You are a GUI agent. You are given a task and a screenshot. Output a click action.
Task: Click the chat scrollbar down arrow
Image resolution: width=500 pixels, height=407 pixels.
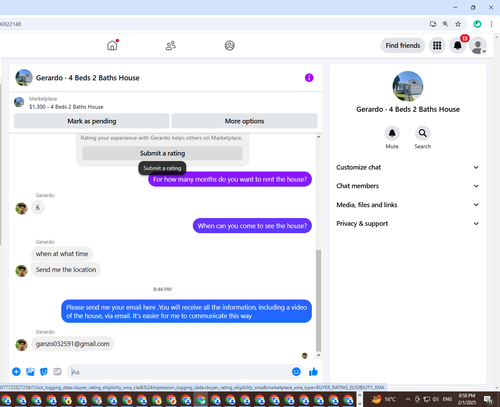(x=318, y=355)
